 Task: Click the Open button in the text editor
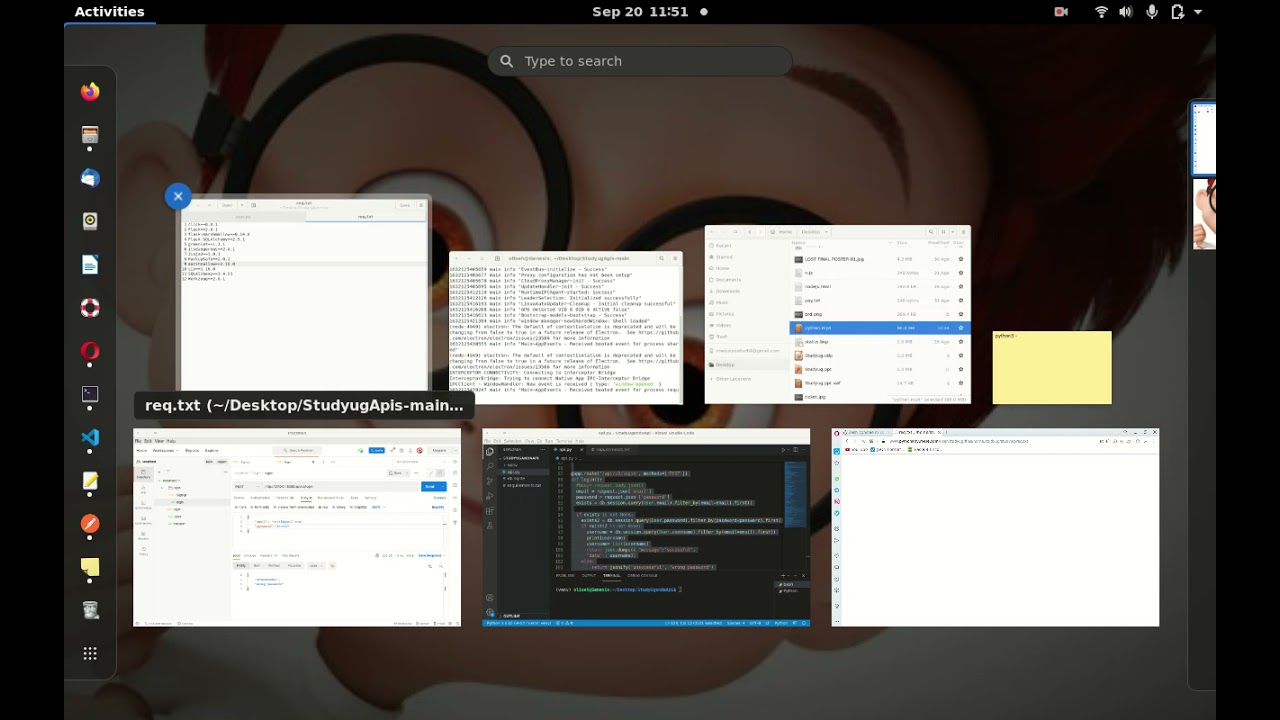(227, 205)
